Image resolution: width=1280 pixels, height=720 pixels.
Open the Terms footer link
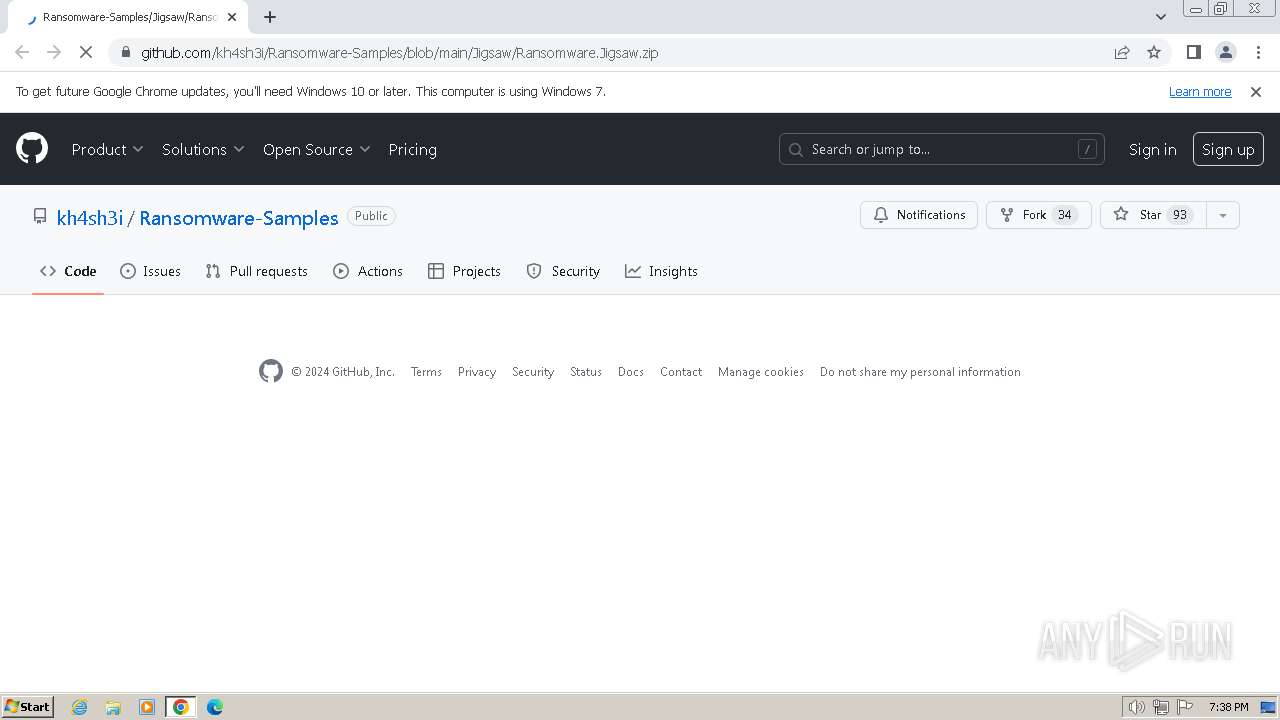pos(426,372)
